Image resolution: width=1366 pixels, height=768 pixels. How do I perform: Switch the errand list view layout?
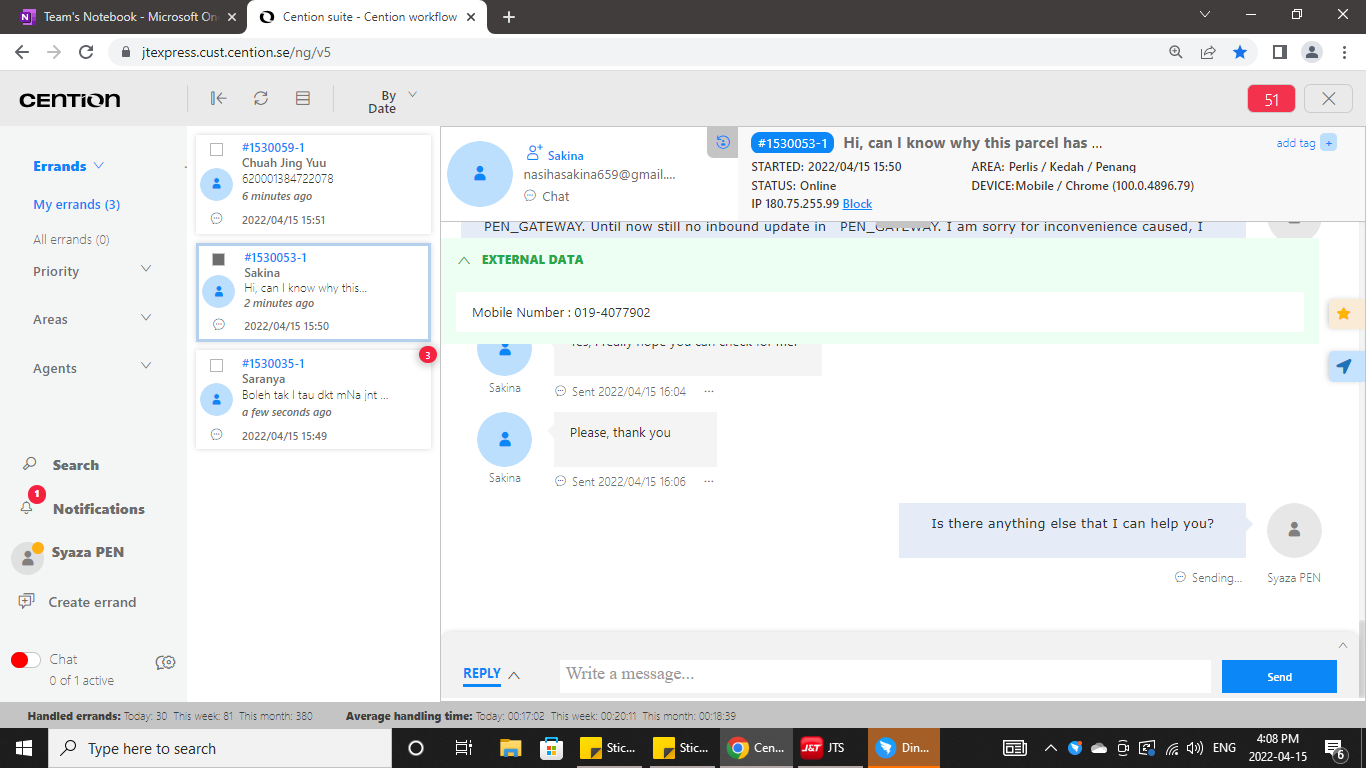303,98
